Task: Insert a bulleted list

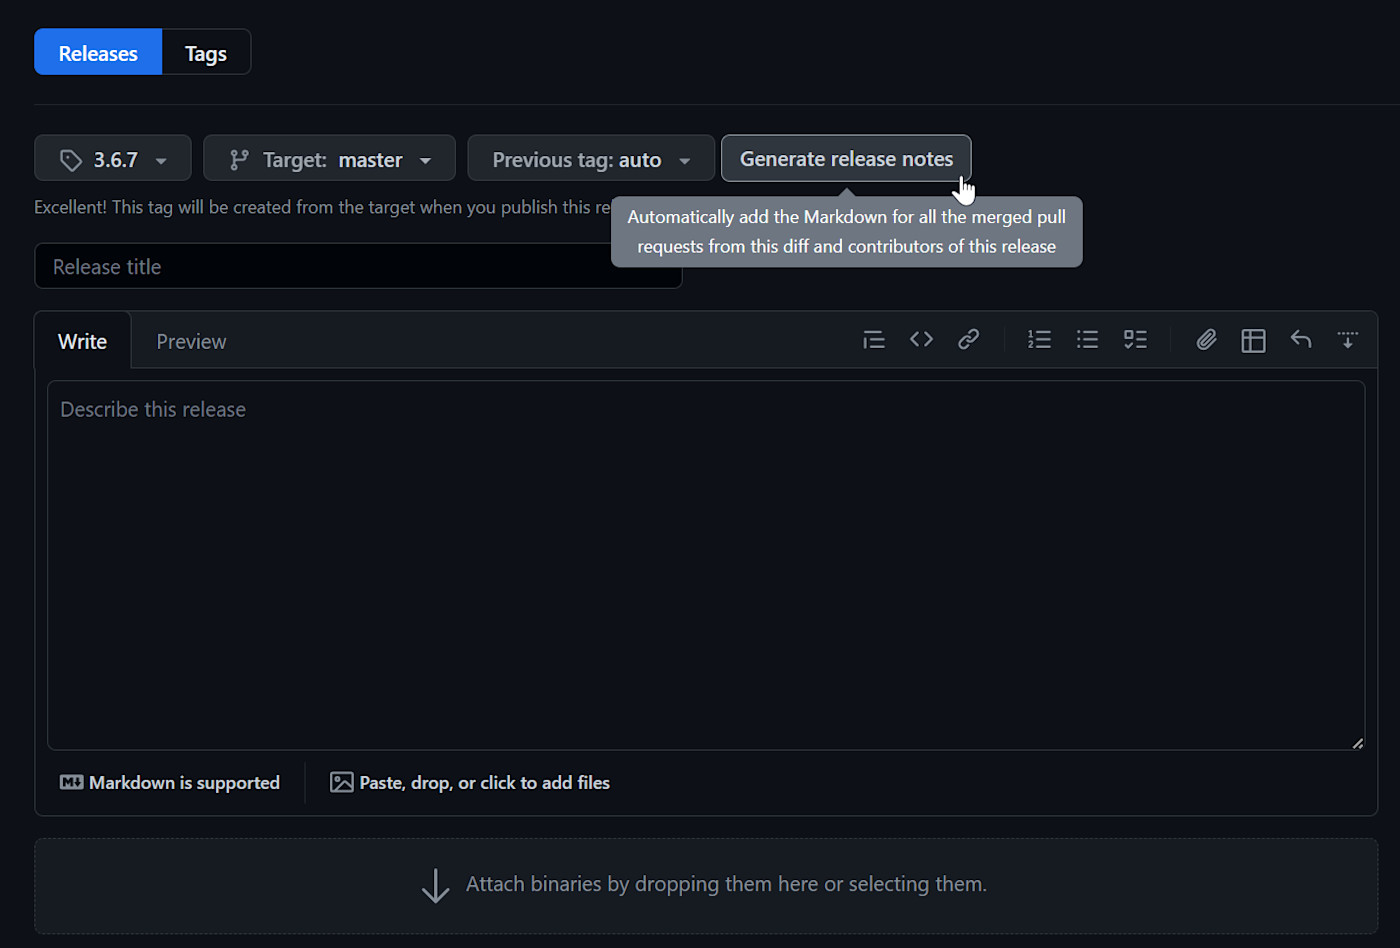Action: pos(1087,340)
